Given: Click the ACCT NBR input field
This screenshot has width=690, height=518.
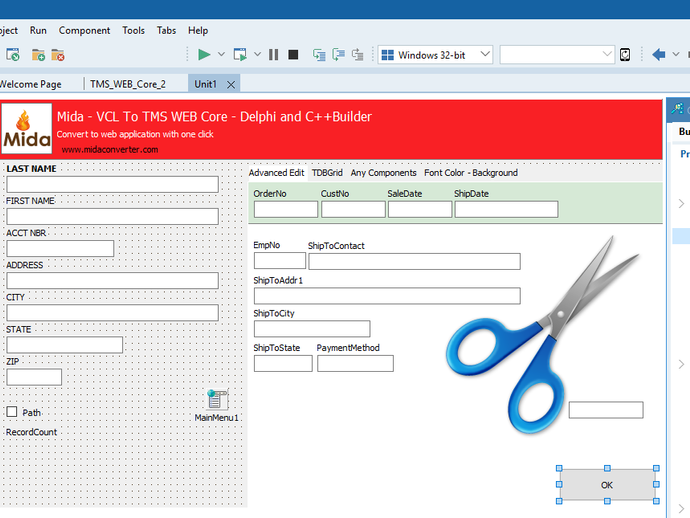Looking at the screenshot, I should pos(60,249).
